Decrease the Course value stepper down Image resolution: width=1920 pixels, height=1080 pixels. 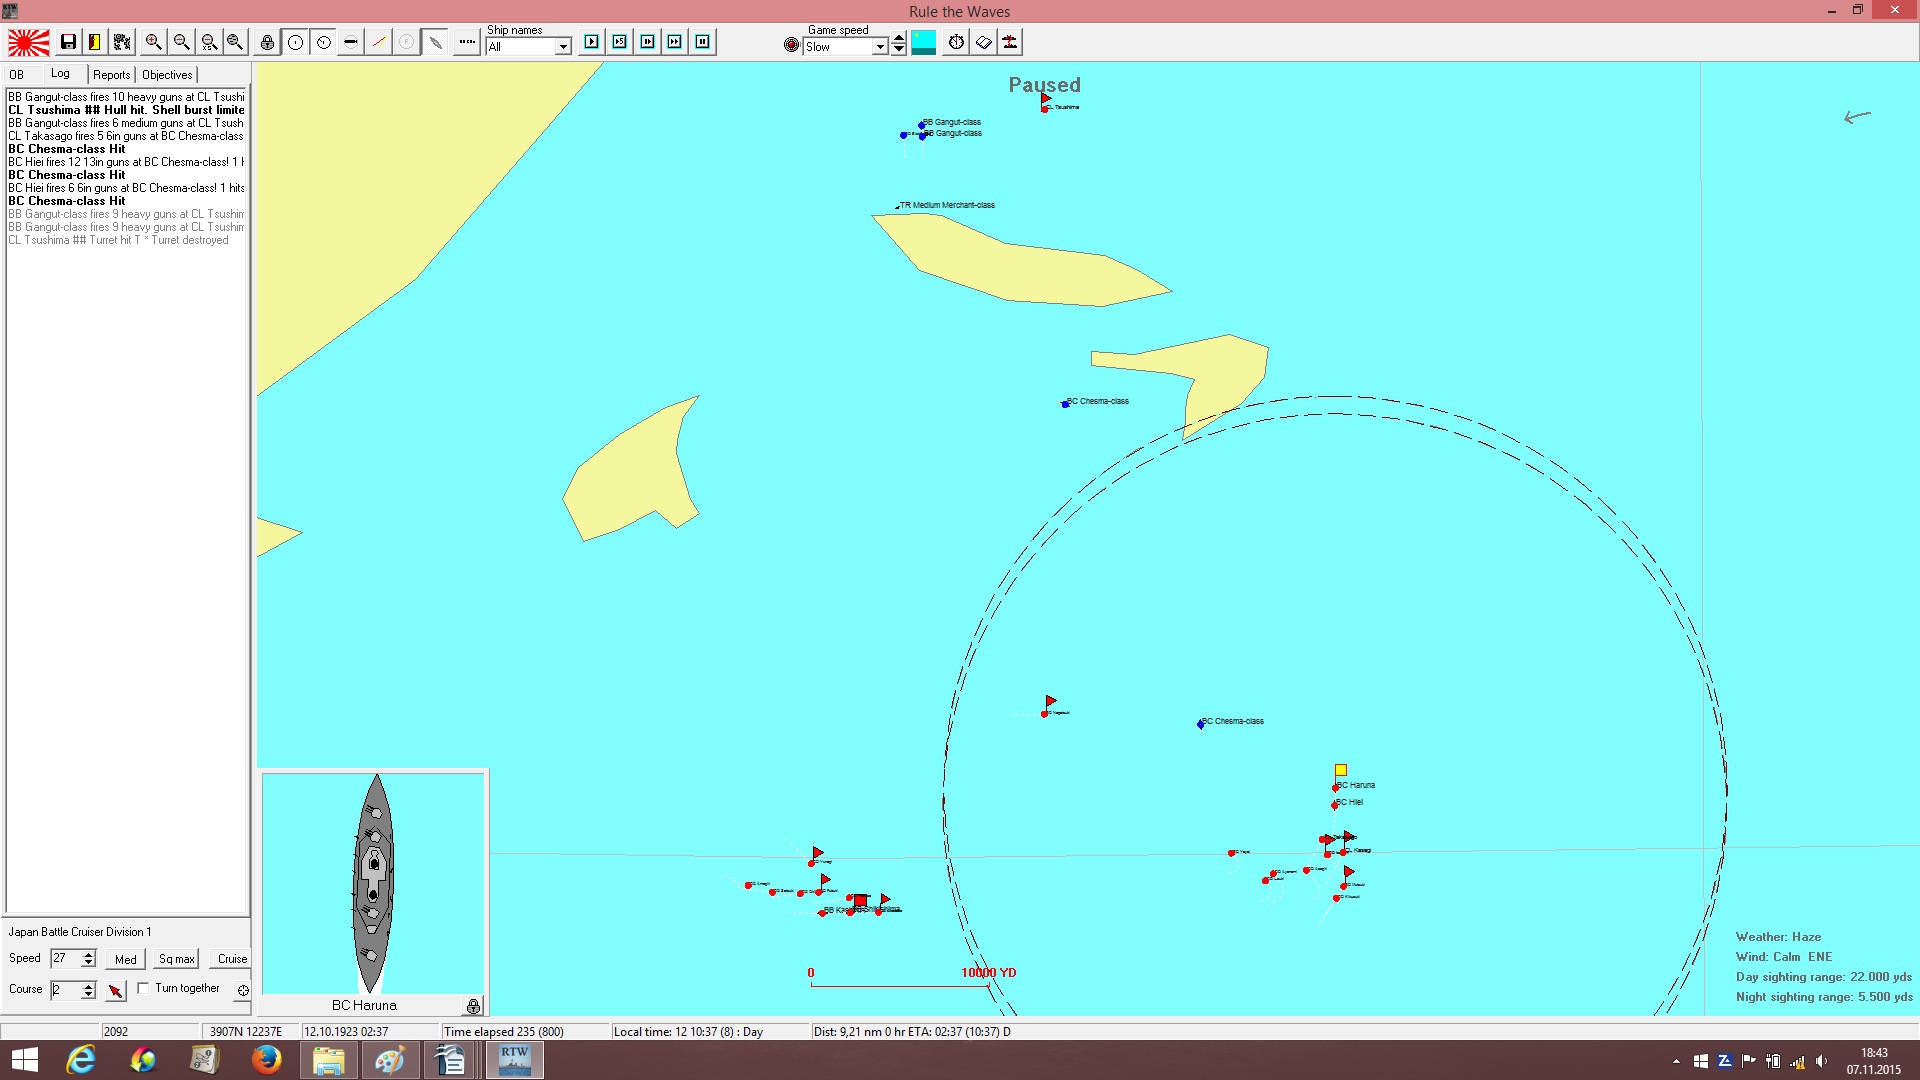pyautogui.click(x=89, y=995)
